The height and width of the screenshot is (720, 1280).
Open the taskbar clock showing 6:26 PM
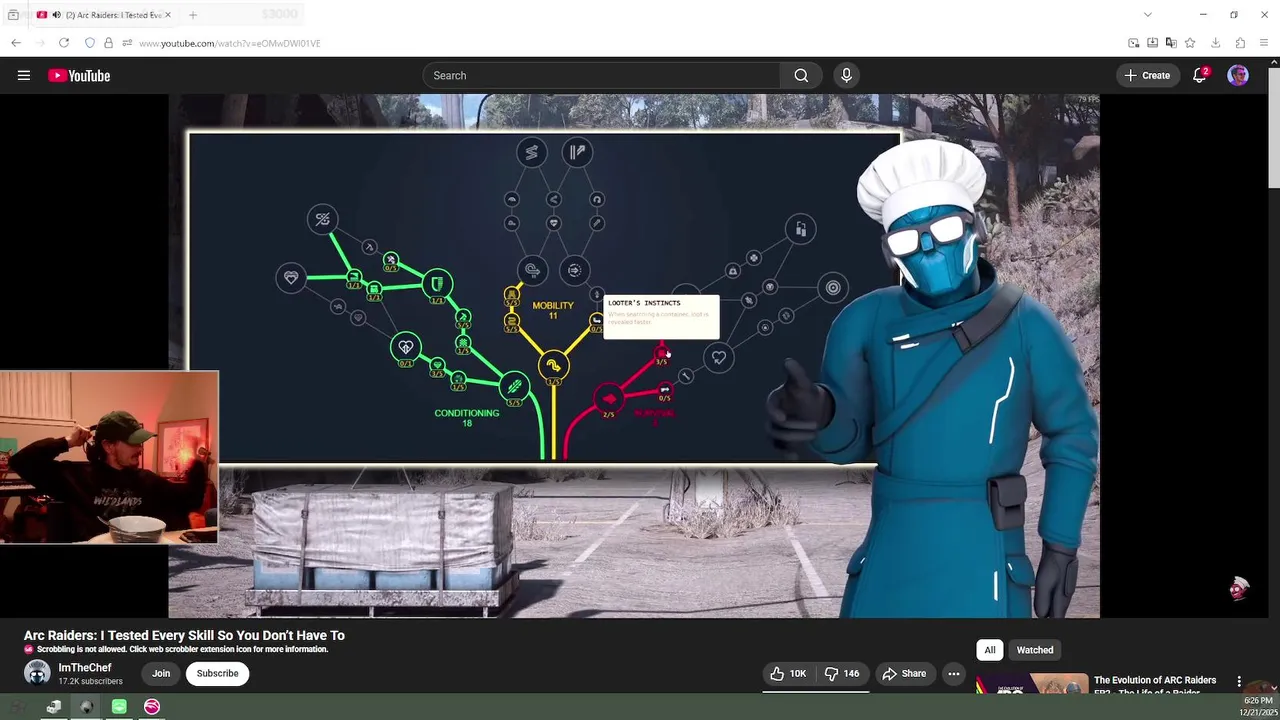click(1258, 707)
